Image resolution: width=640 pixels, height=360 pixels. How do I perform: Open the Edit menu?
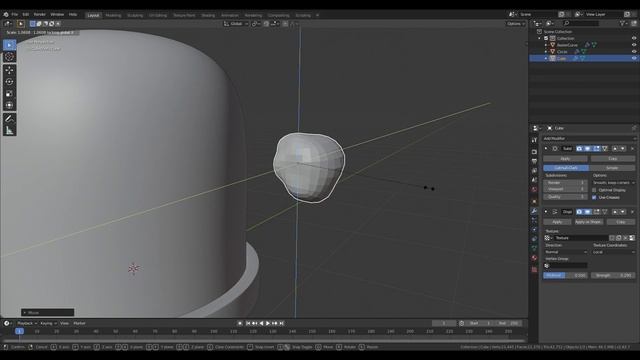[x=26, y=14]
